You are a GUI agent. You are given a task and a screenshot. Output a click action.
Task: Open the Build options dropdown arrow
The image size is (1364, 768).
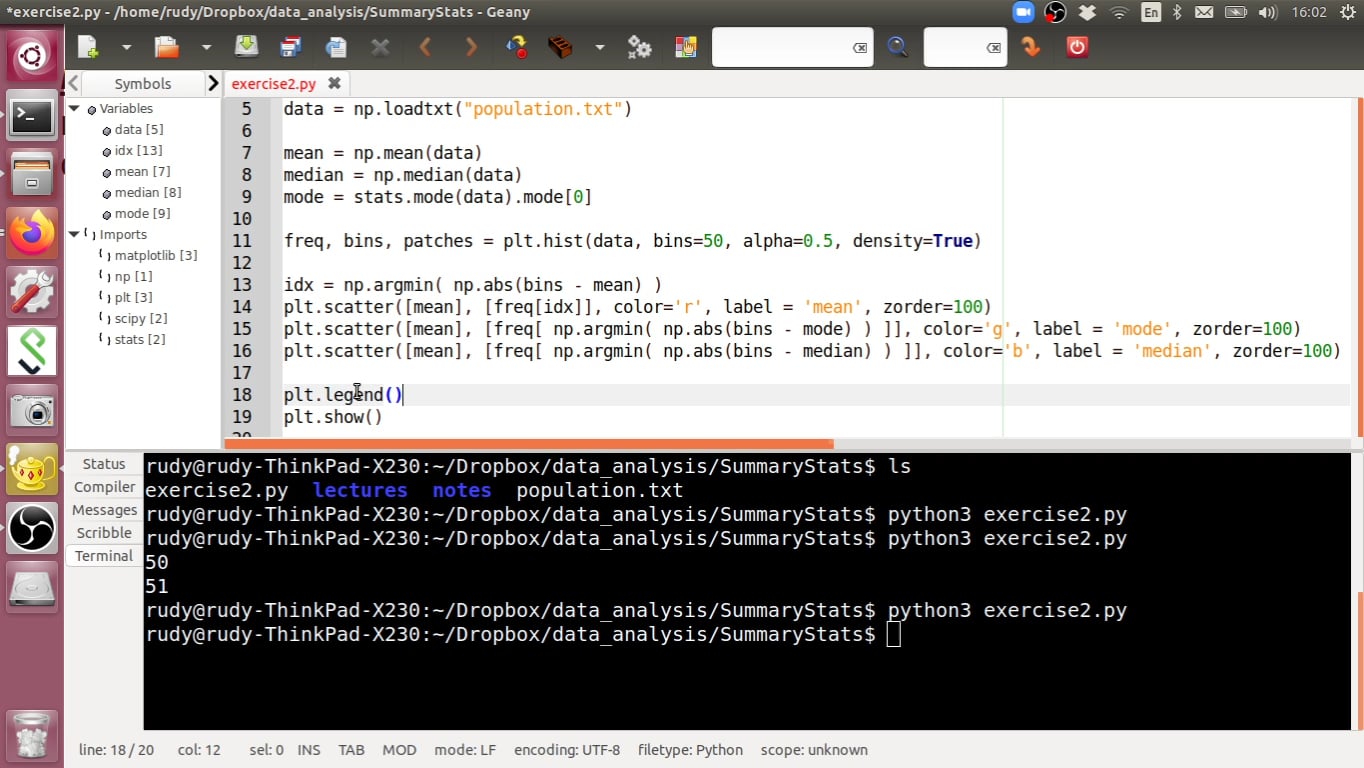pos(599,47)
